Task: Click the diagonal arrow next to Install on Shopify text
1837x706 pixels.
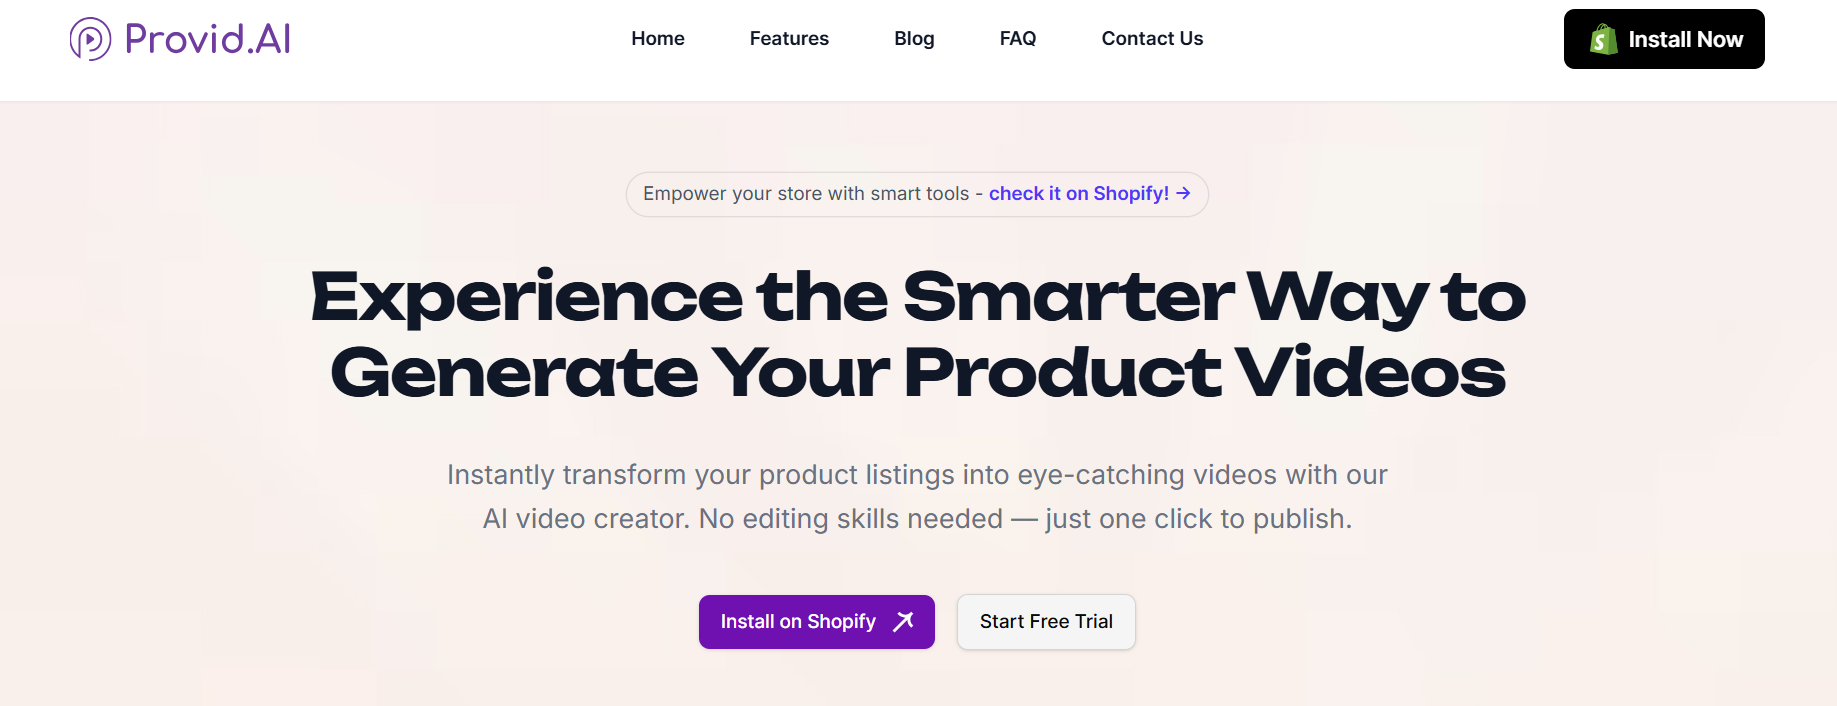Action: [x=902, y=620]
